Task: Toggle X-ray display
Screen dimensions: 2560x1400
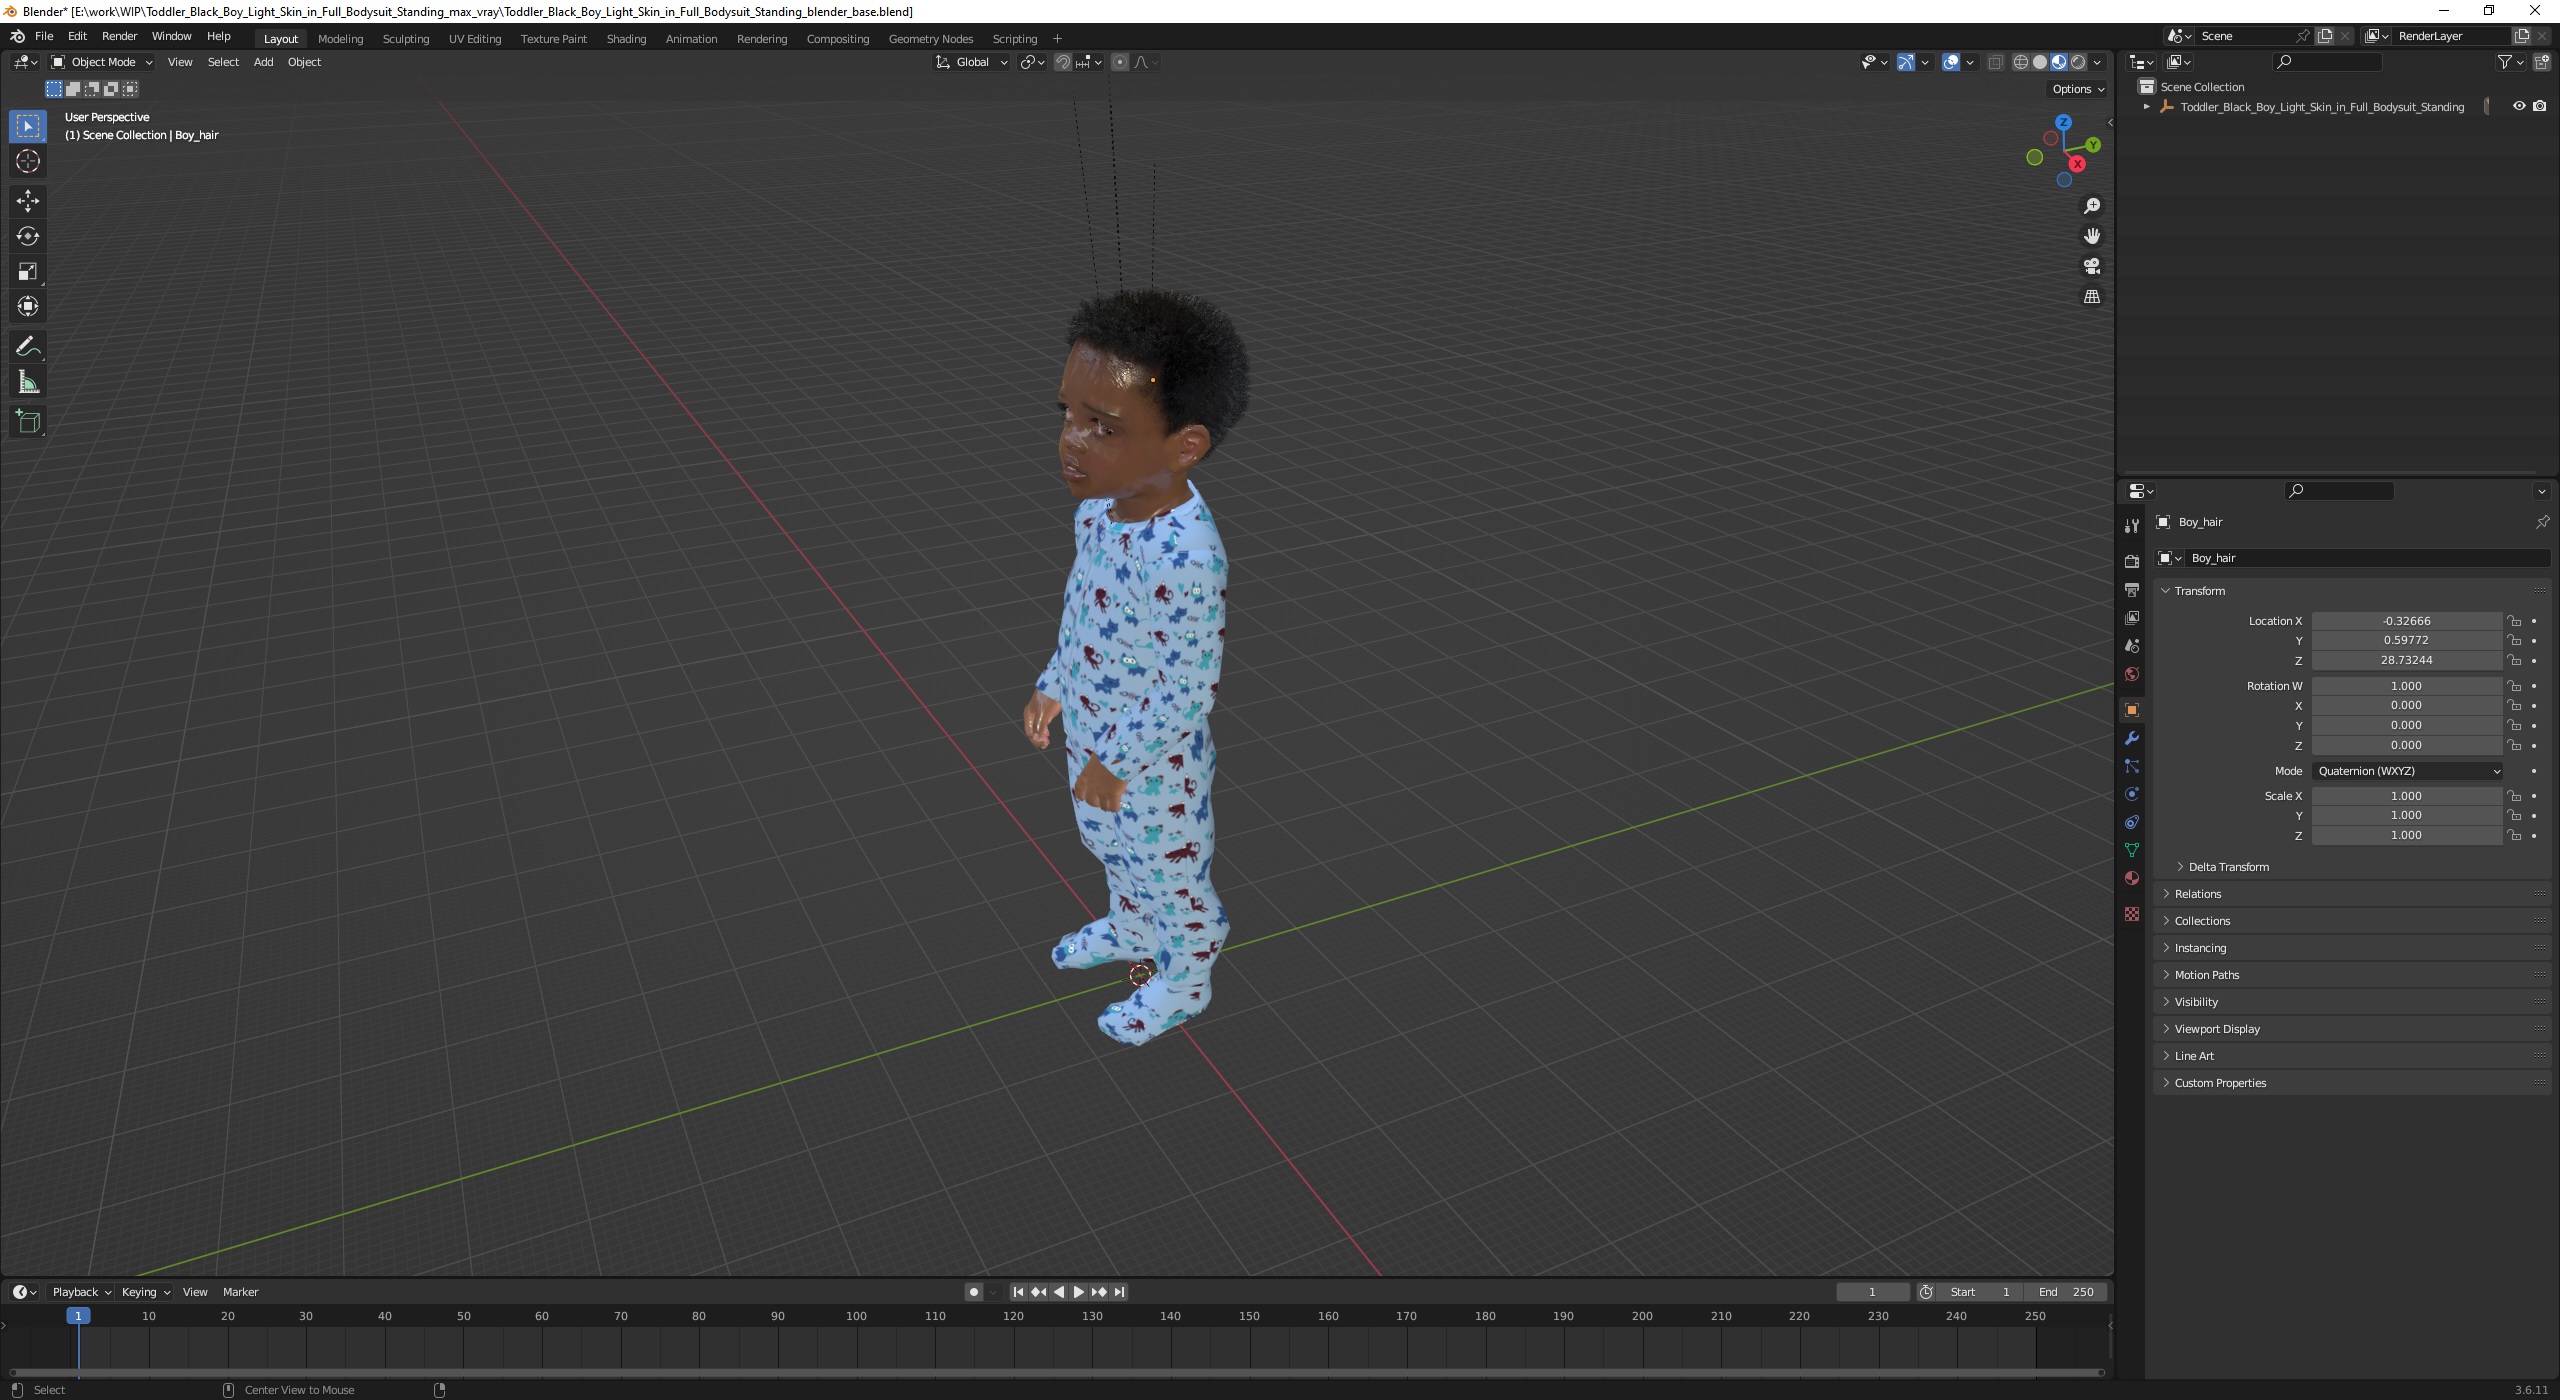Action: tap(1995, 62)
